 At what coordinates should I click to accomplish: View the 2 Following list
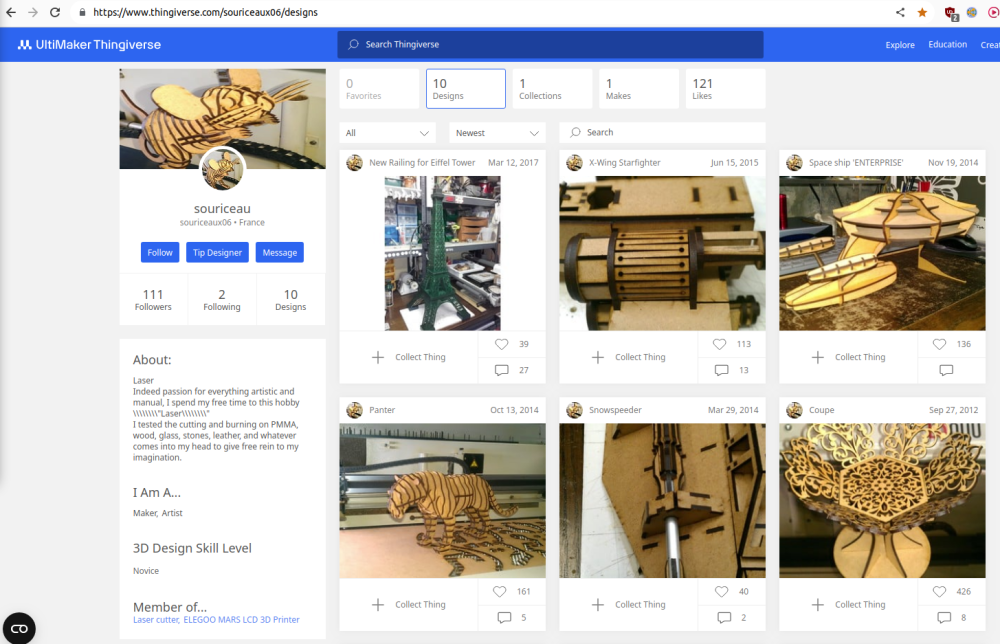click(222, 300)
